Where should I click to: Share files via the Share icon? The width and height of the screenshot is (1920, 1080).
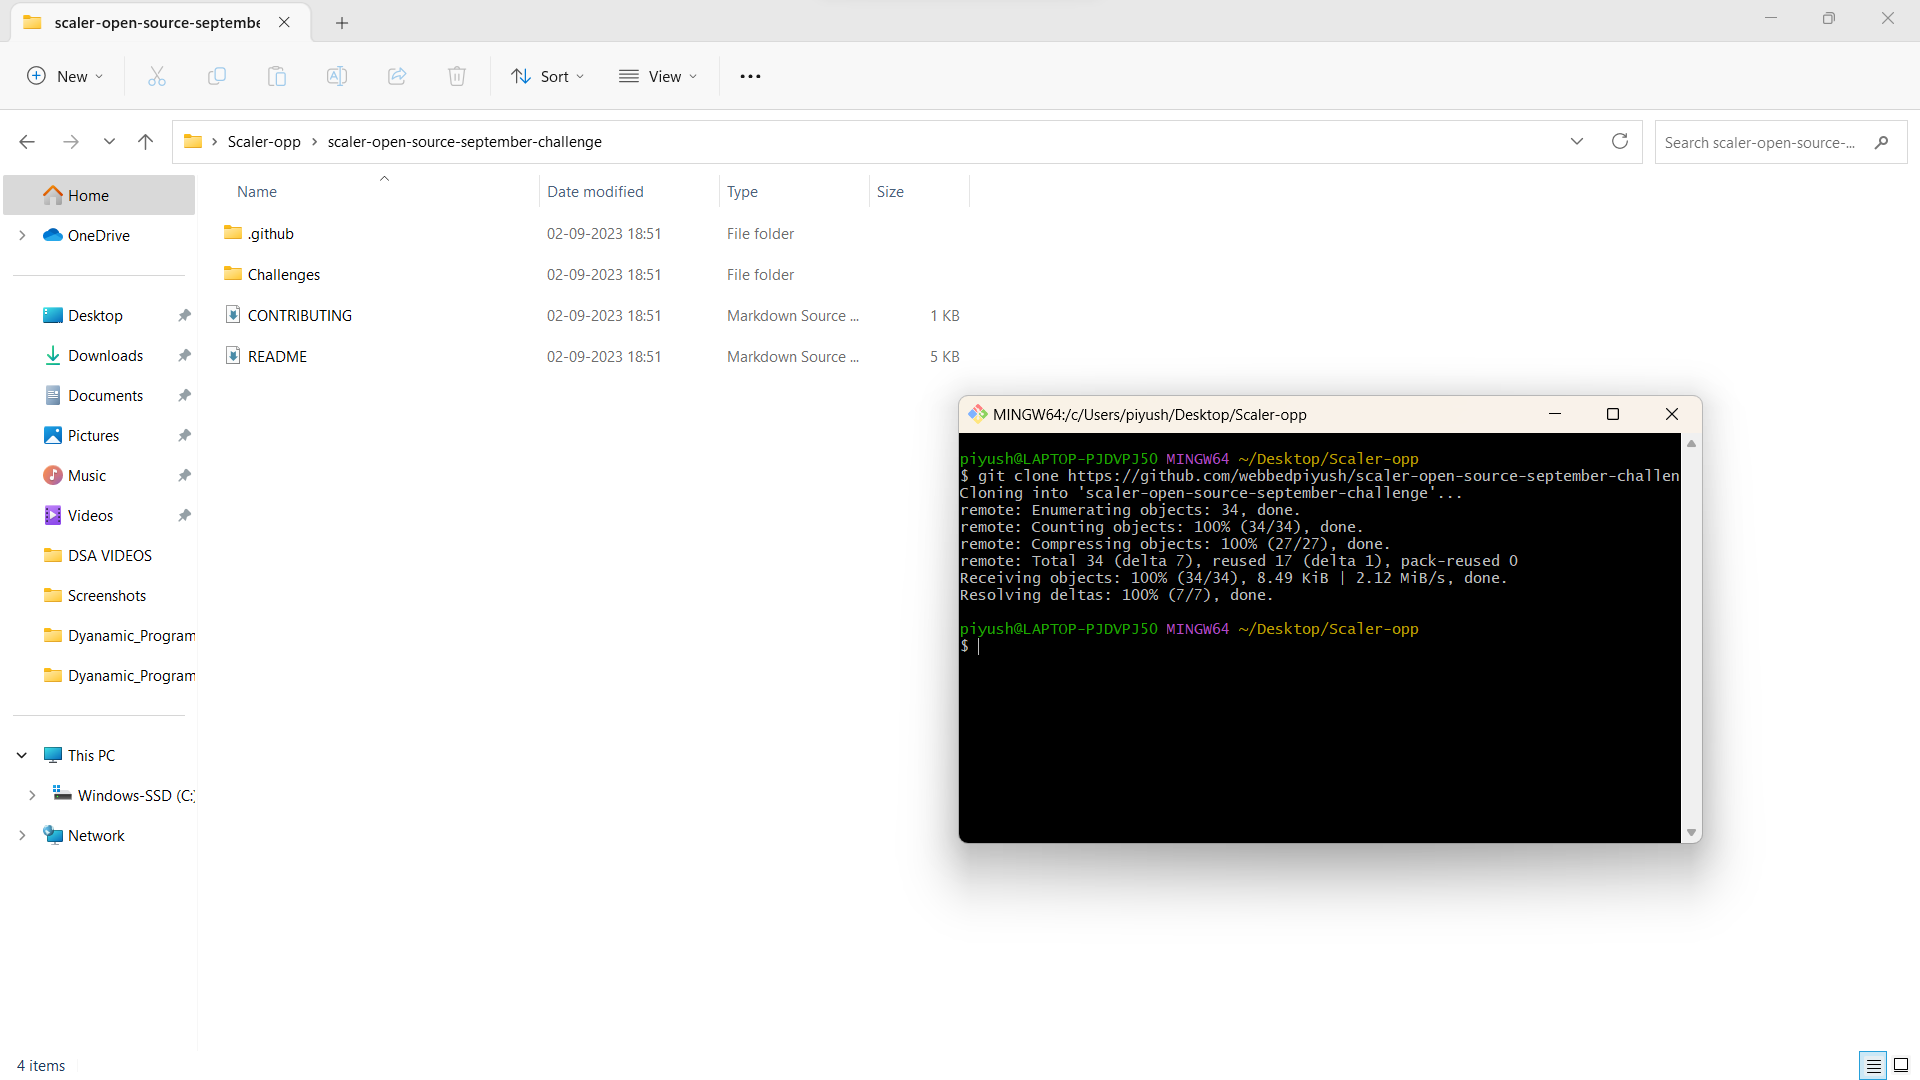396,76
